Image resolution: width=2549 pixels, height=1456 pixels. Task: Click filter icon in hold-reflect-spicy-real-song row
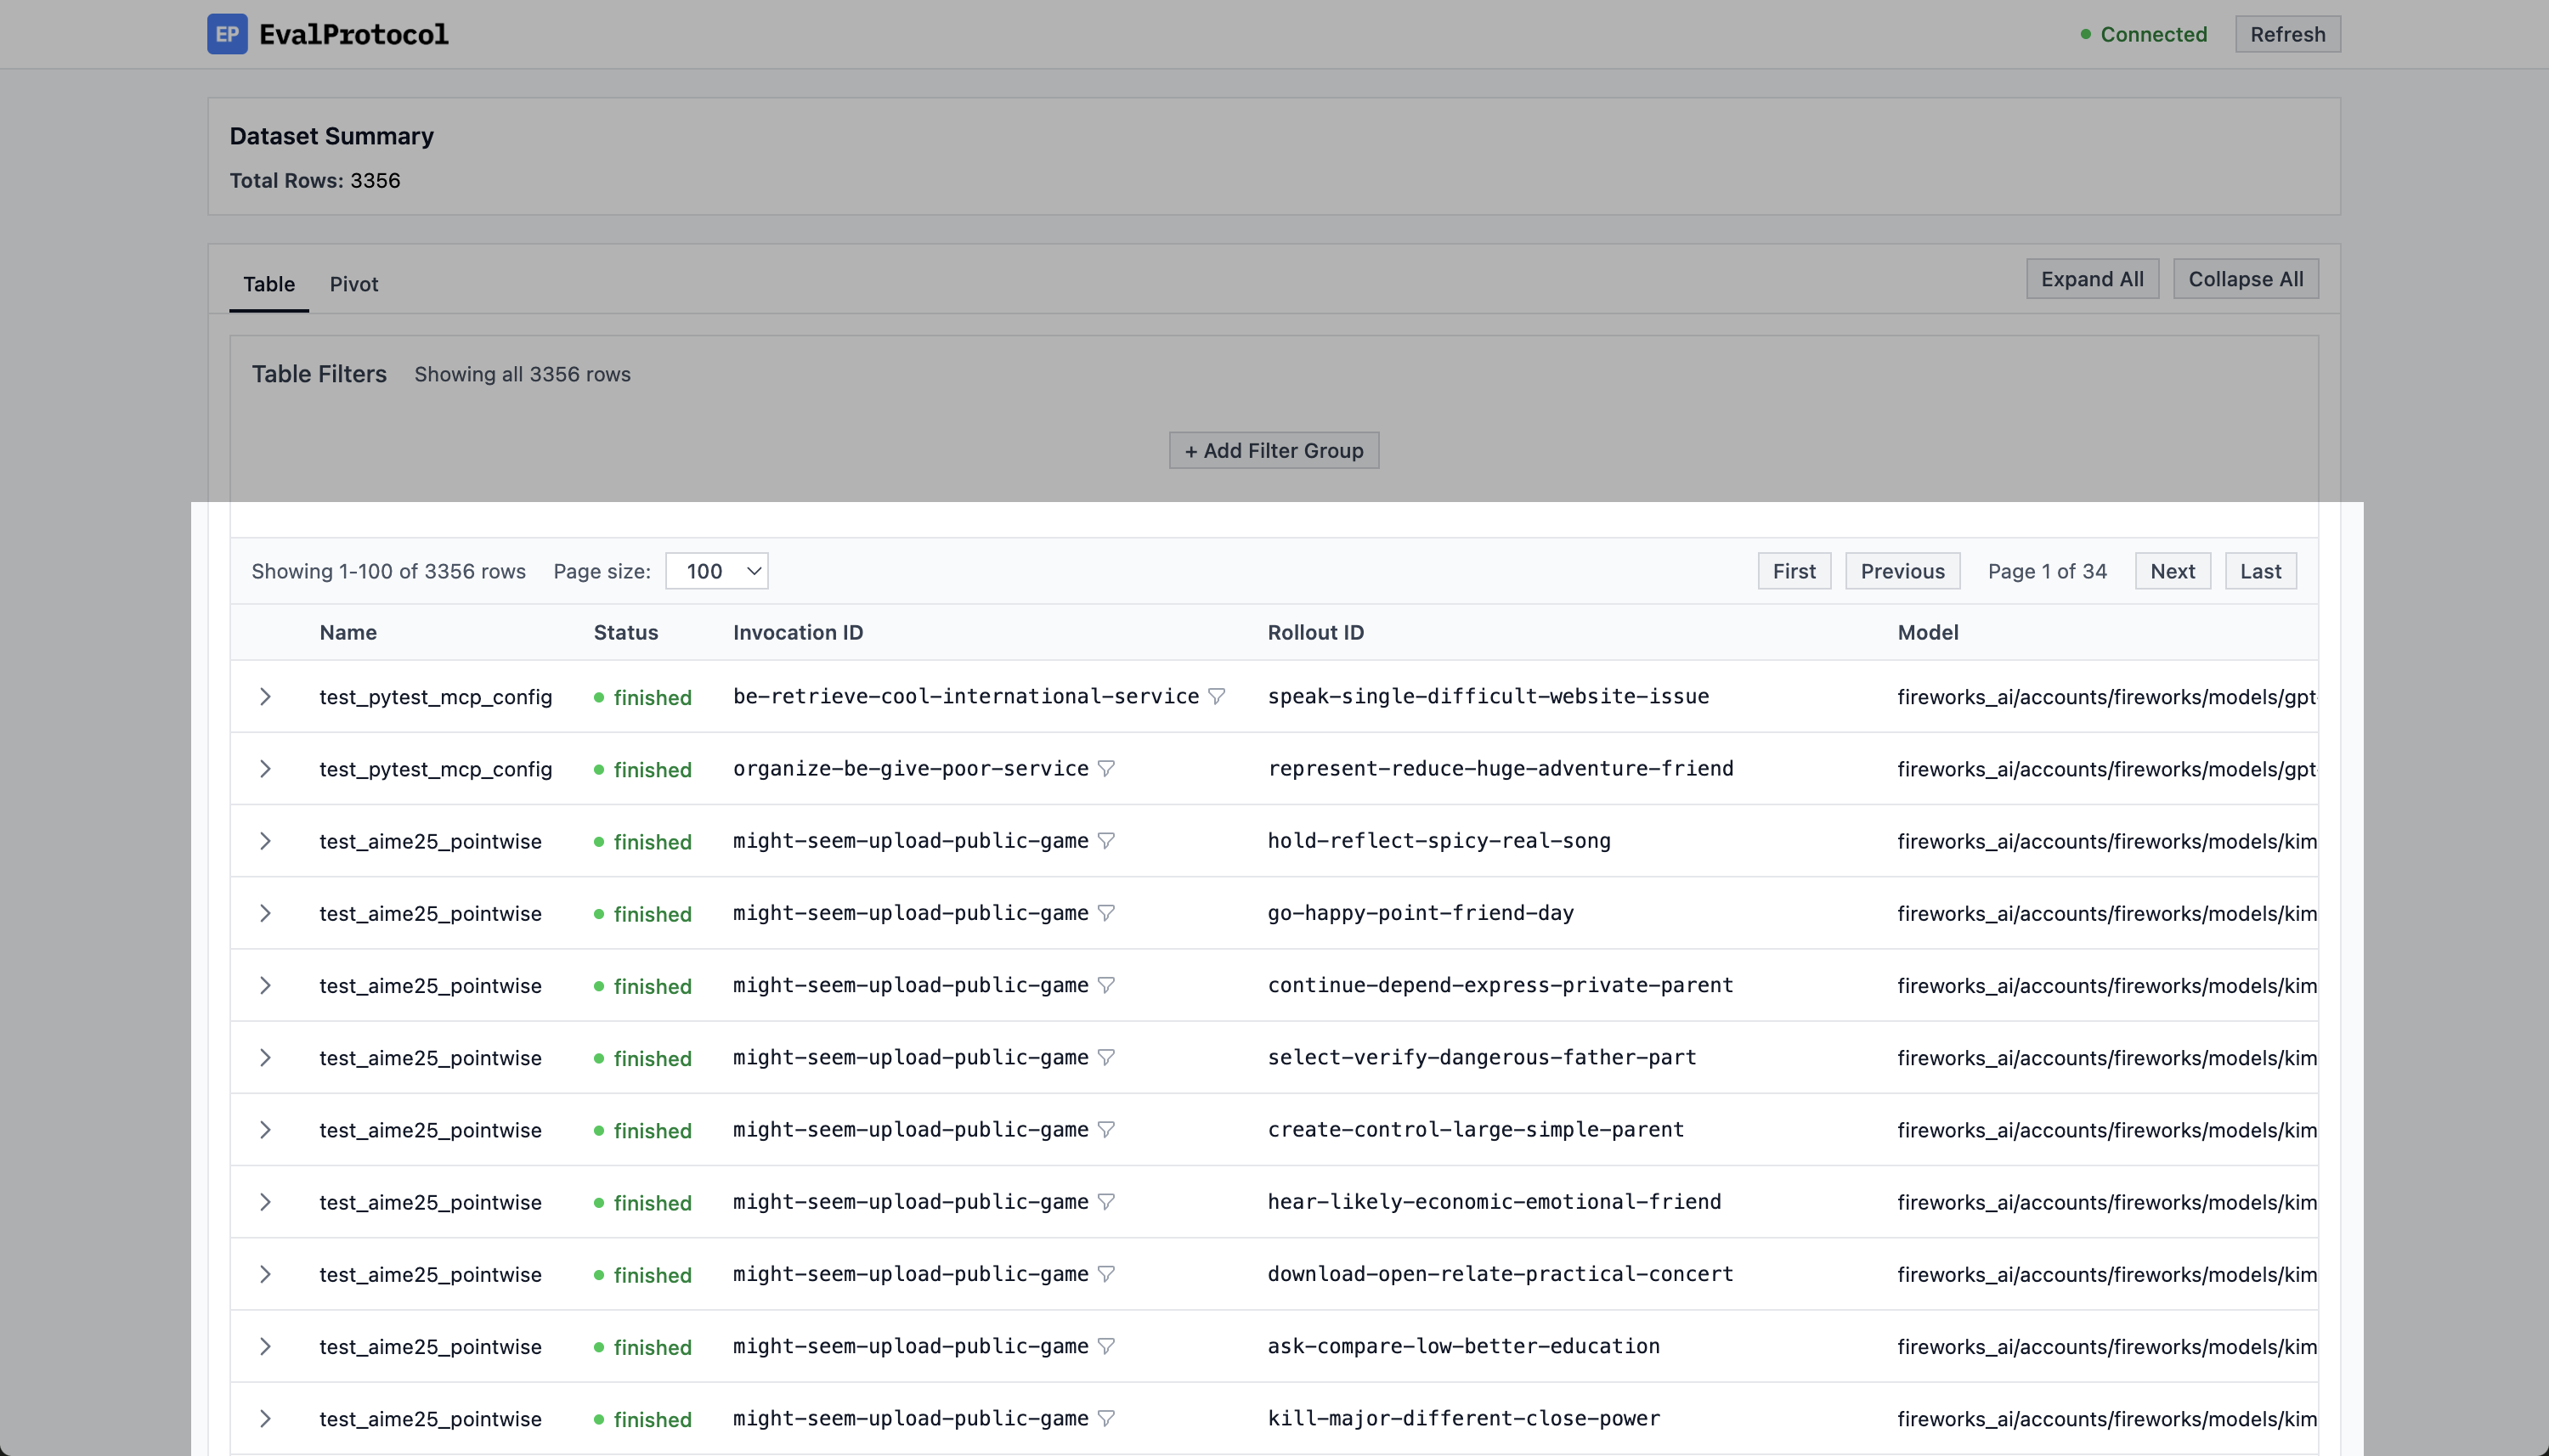point(1106,841)
